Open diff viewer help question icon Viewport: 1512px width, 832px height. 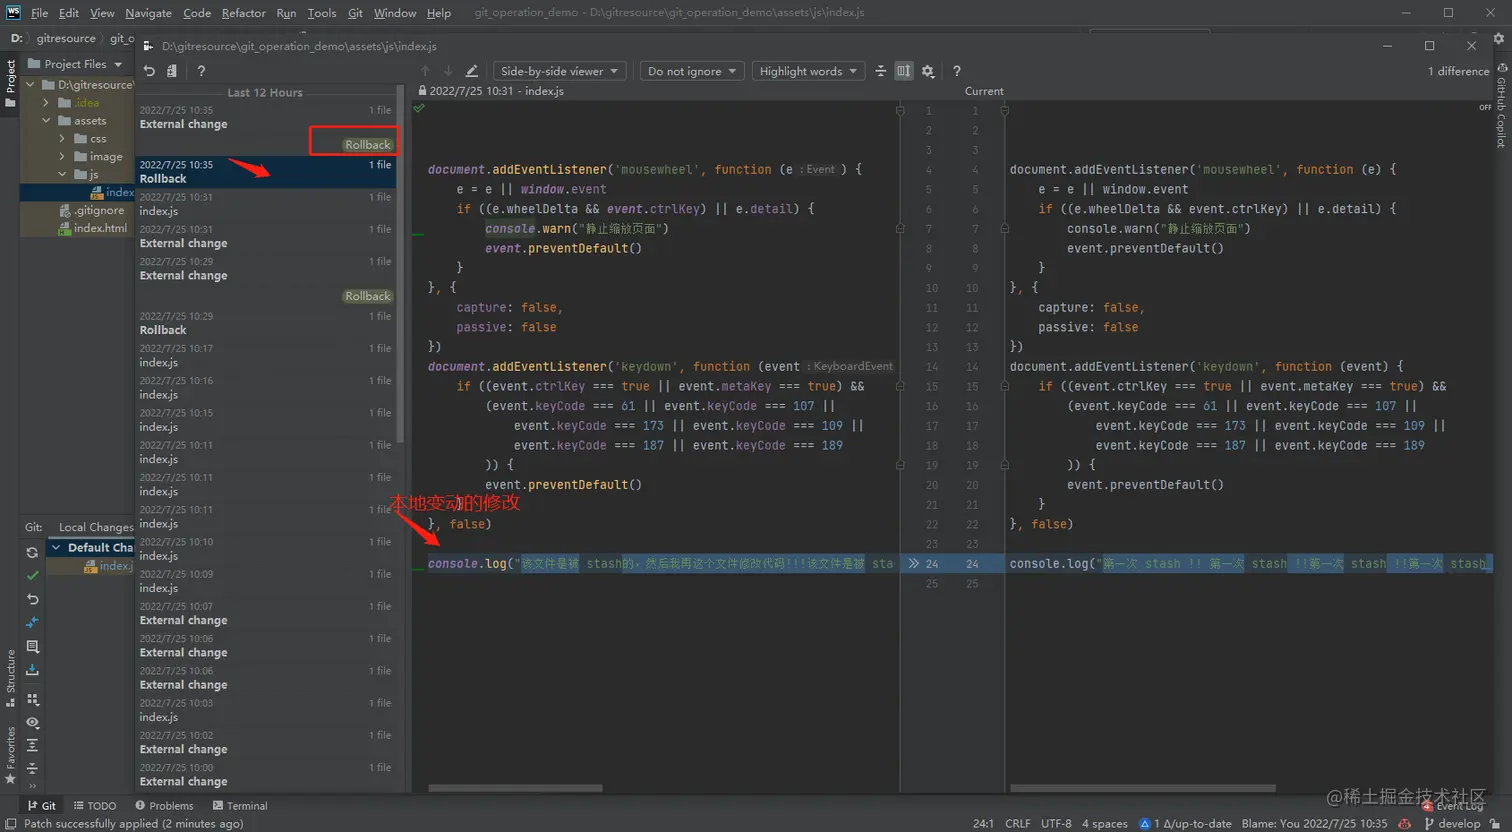(x=956, y=71)
